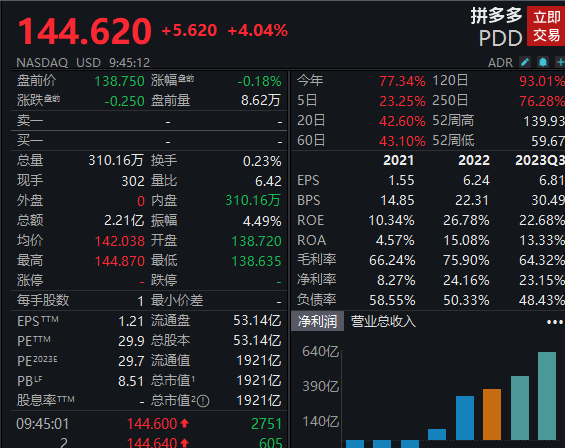Screen dimensions: 565x448
Task: Click the PE 2023E value 29.7
Action: [131, 361]
